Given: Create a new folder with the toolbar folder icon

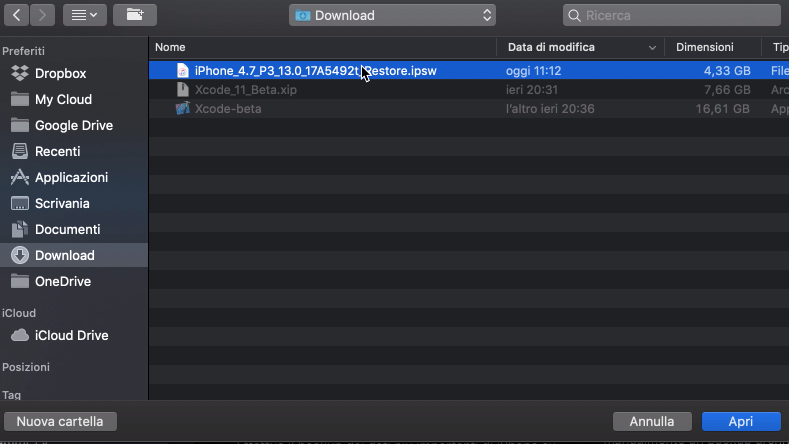Looking at the screenshot, I should pyautogui.click(x=135, y=15).
